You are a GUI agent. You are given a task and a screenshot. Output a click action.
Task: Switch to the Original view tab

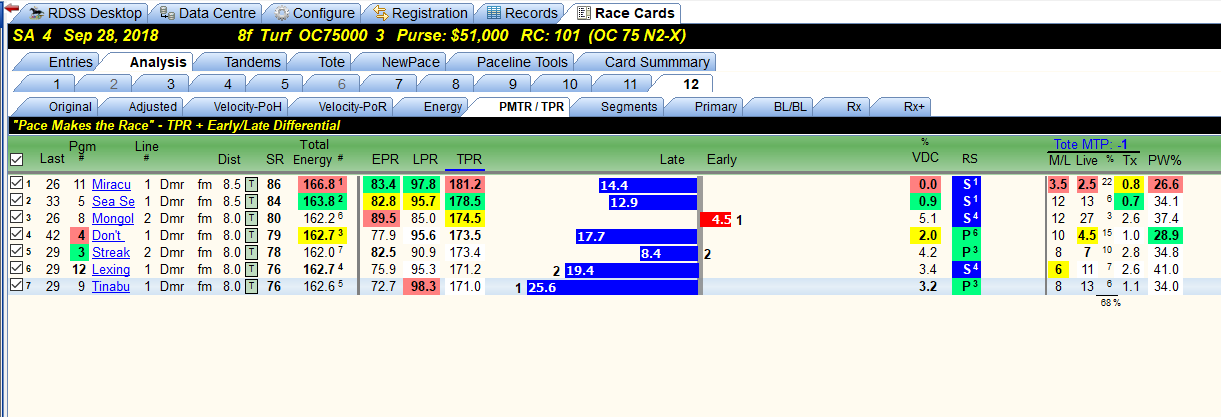[70, 106]
